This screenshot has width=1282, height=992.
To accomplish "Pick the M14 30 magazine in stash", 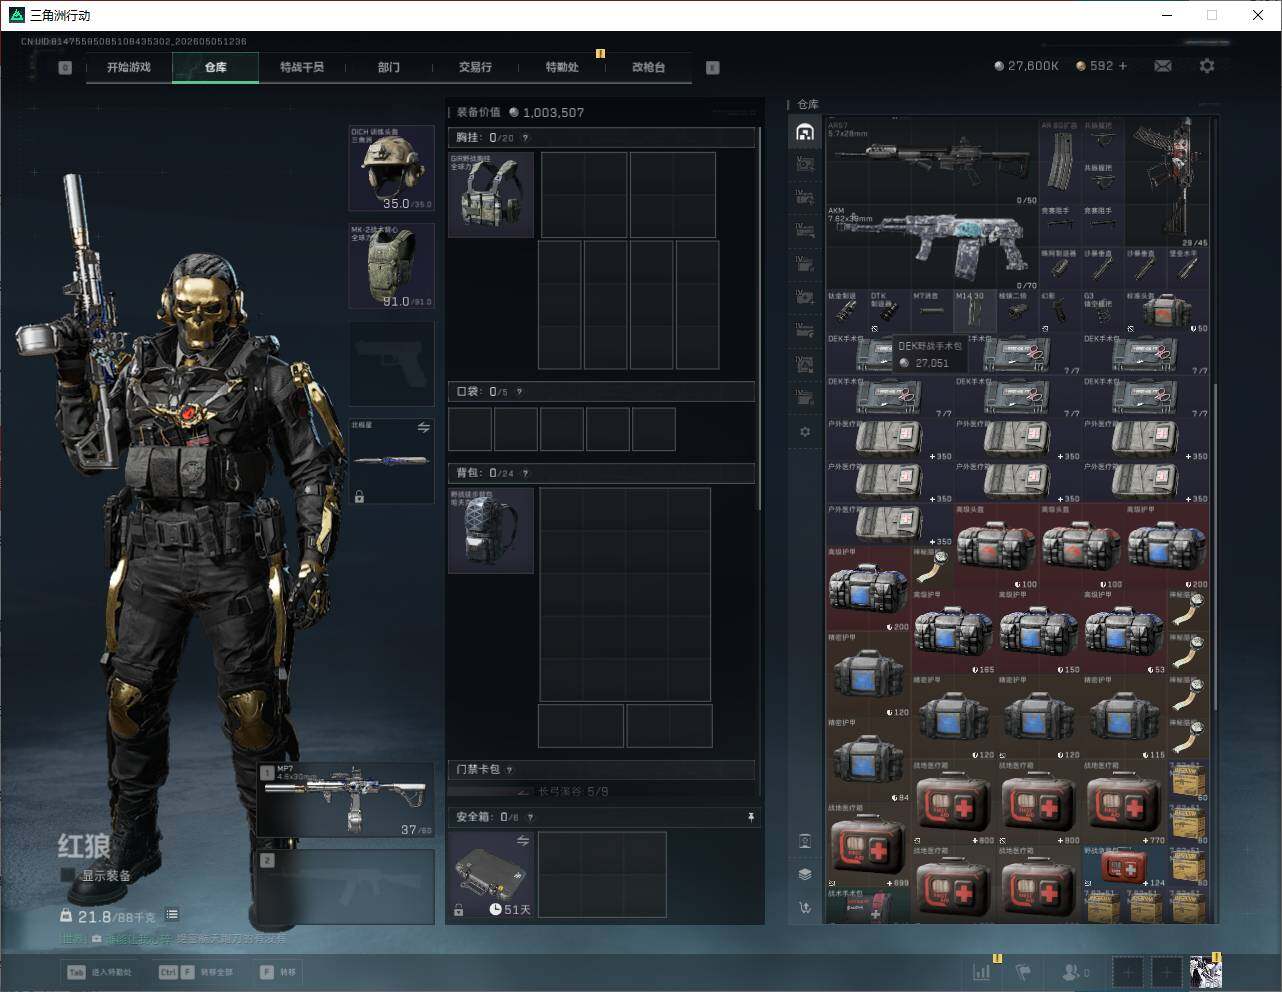I will (x=975, y=312).
